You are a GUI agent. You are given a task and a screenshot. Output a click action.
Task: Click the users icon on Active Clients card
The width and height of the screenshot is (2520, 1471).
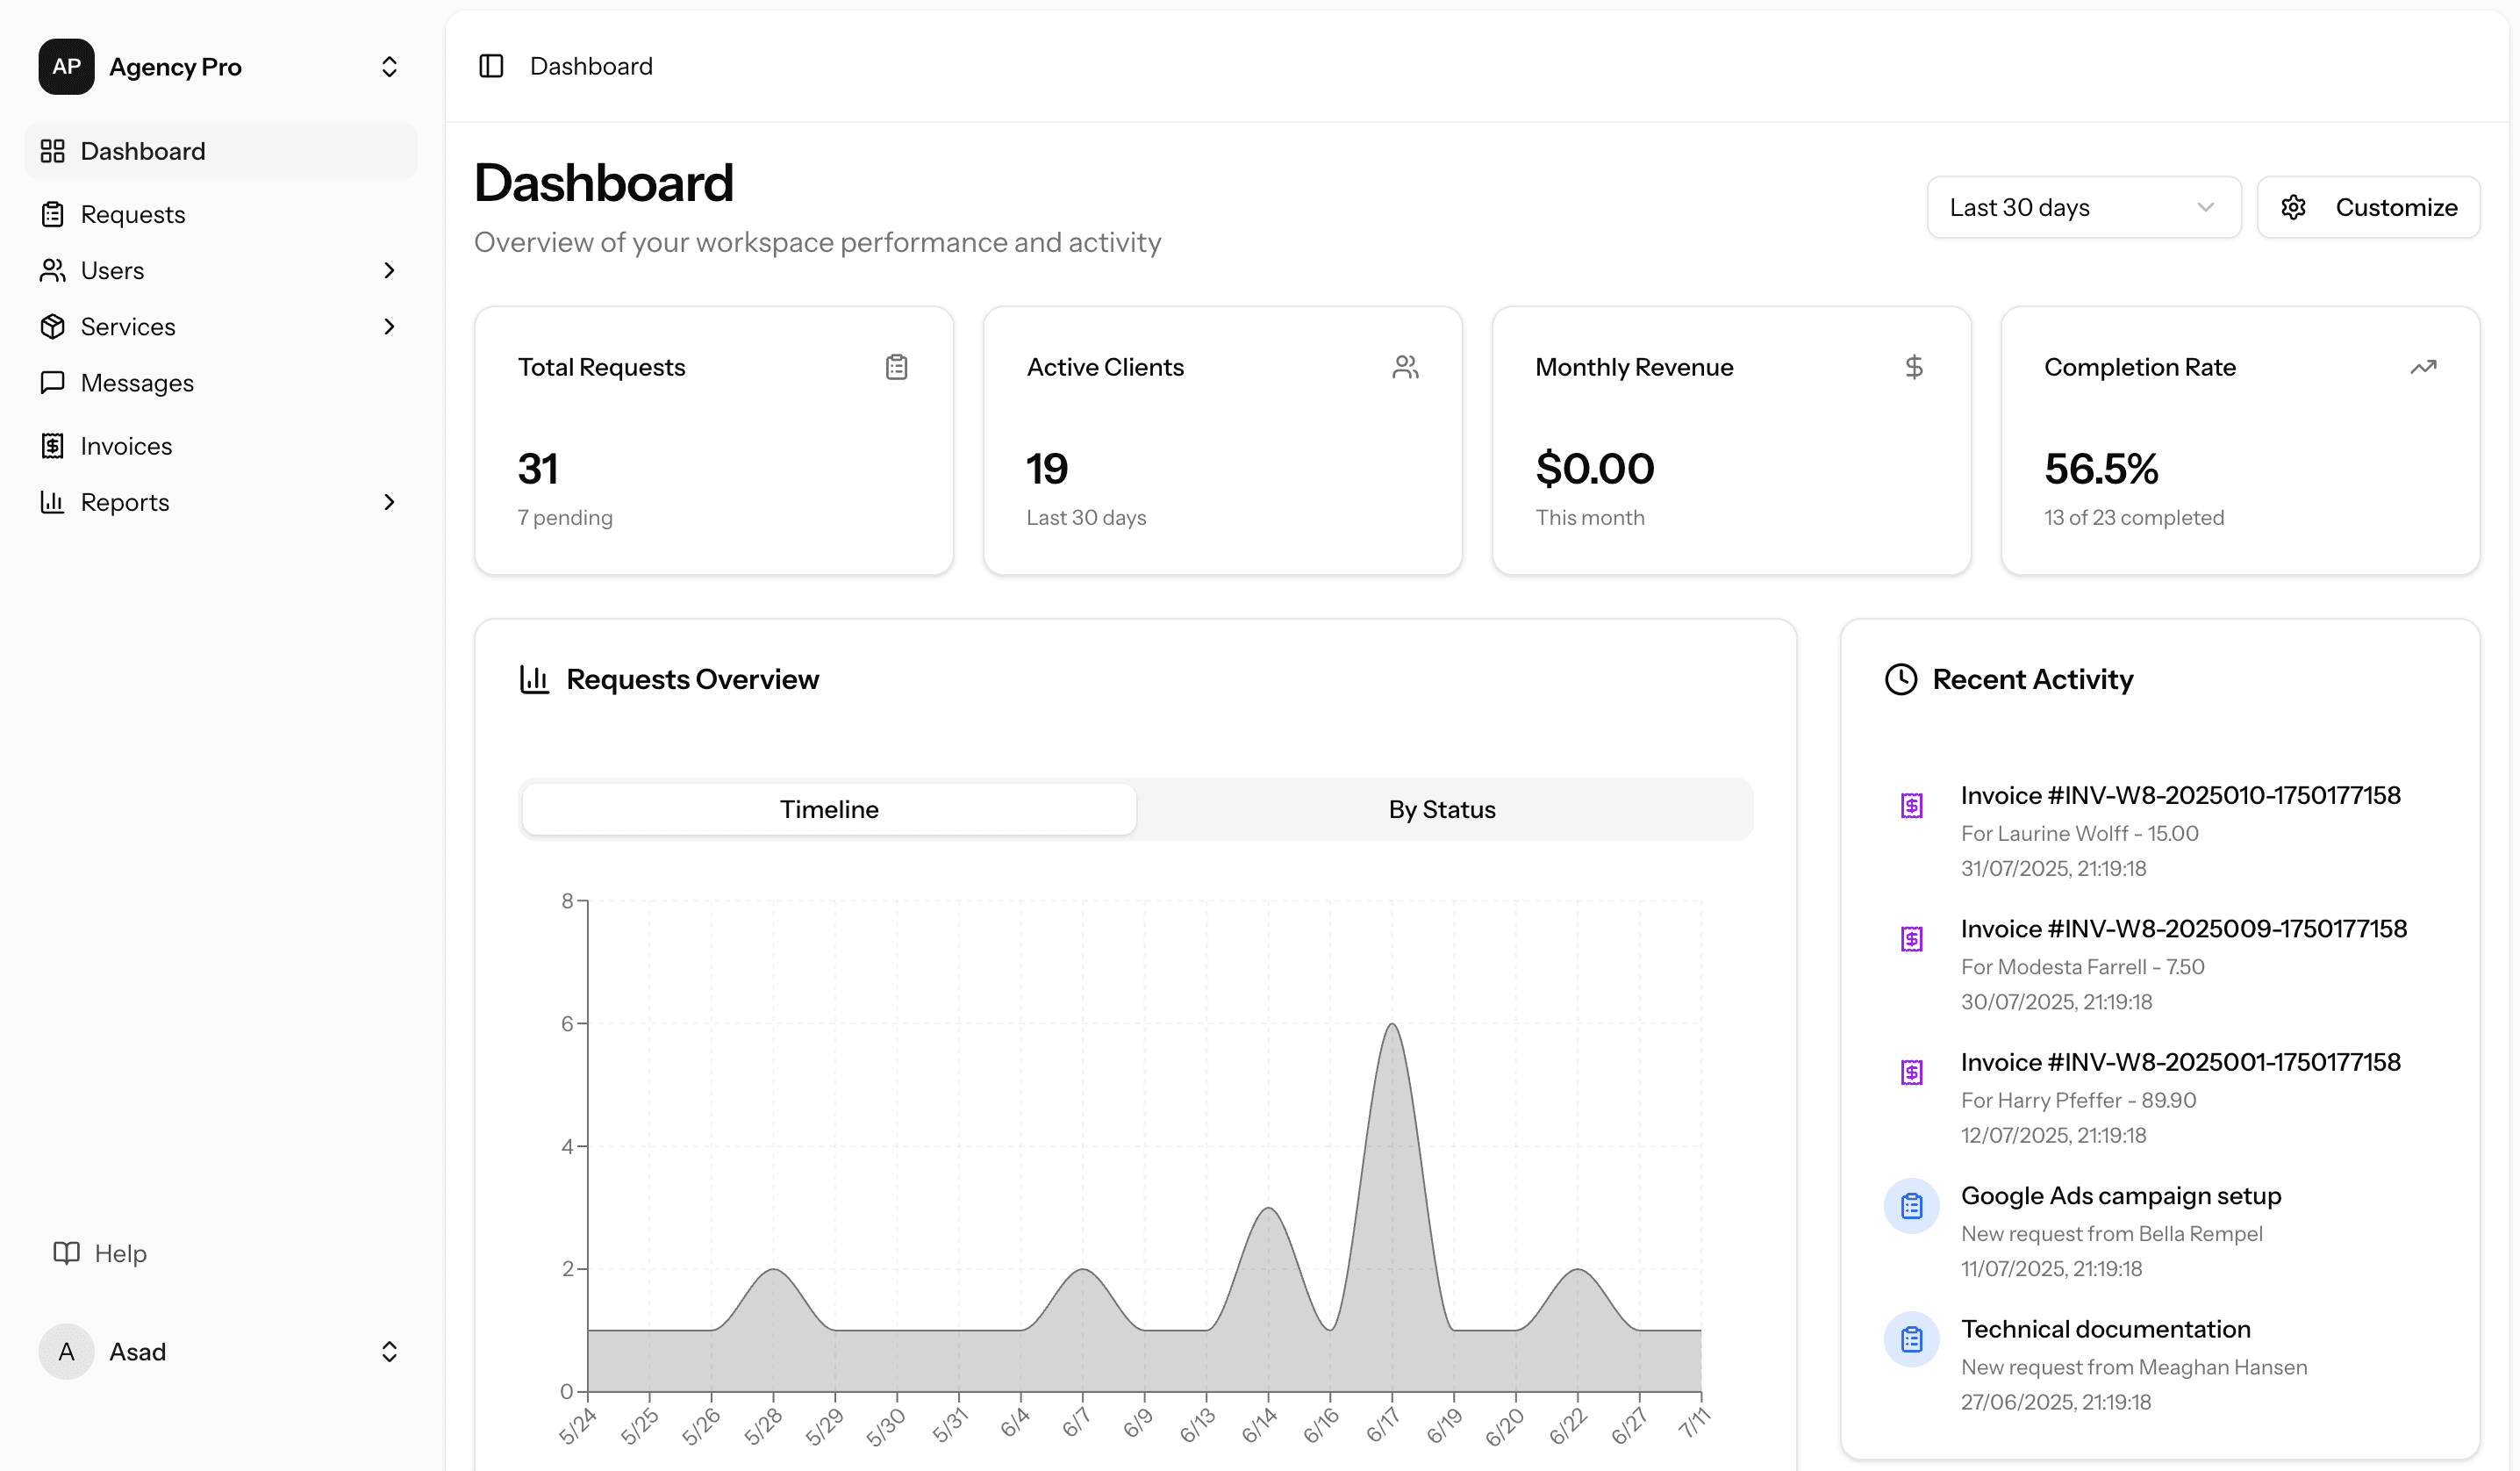pyautogui.click(x=1405, y=366)
